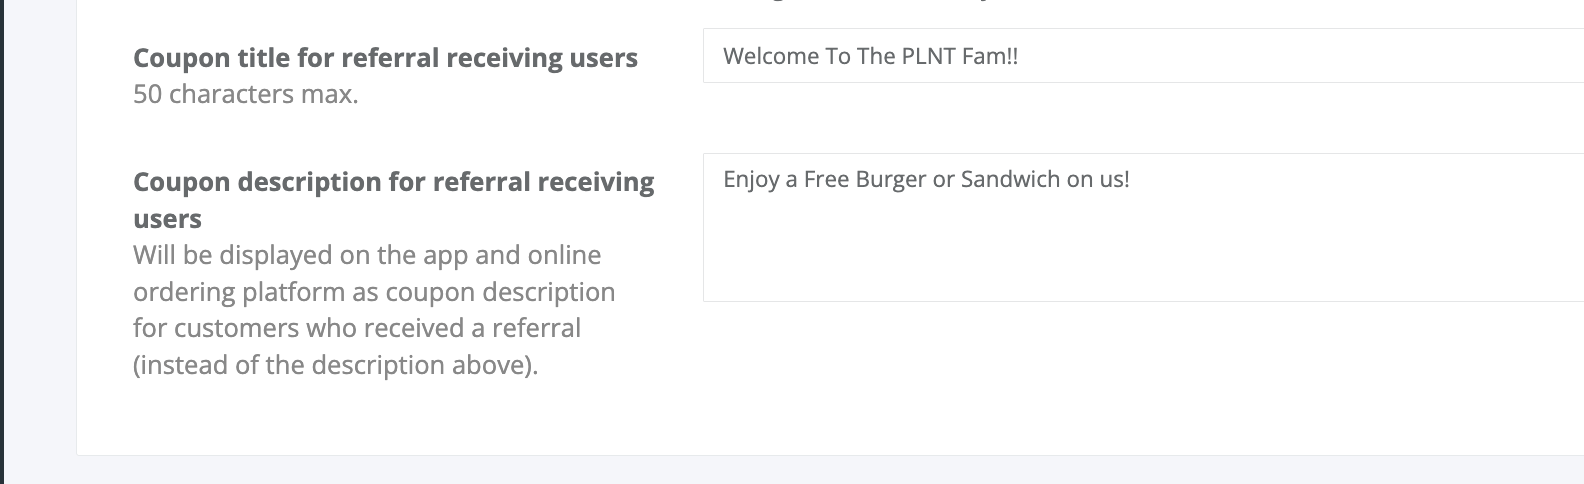Place cursor on the word 'Burger' in description
The height and width of the screenshot is (484, 1584).
(x=890, y=180)
